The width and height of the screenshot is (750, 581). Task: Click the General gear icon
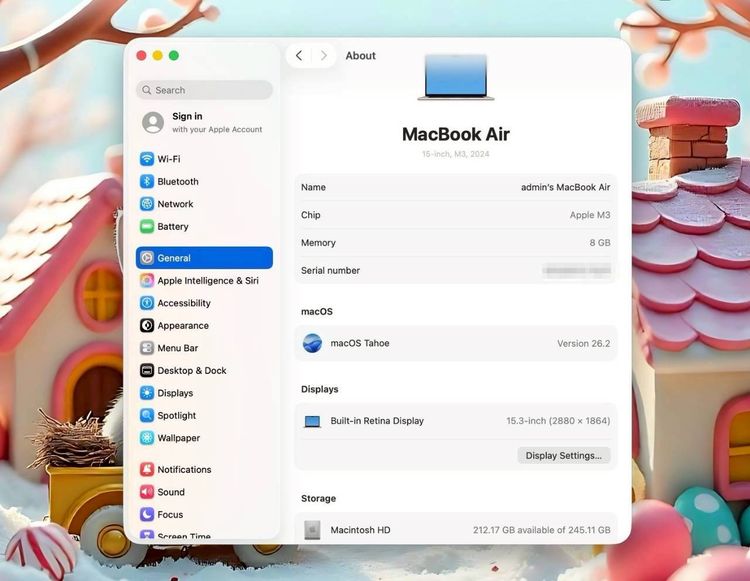point(147,258)
